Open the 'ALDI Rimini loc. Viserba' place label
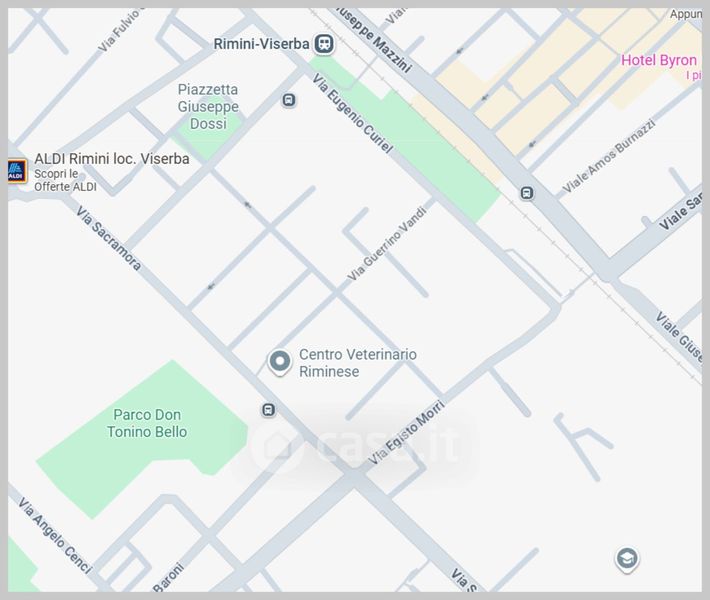This screenshot has width=710, height=600. coord(111,158)
